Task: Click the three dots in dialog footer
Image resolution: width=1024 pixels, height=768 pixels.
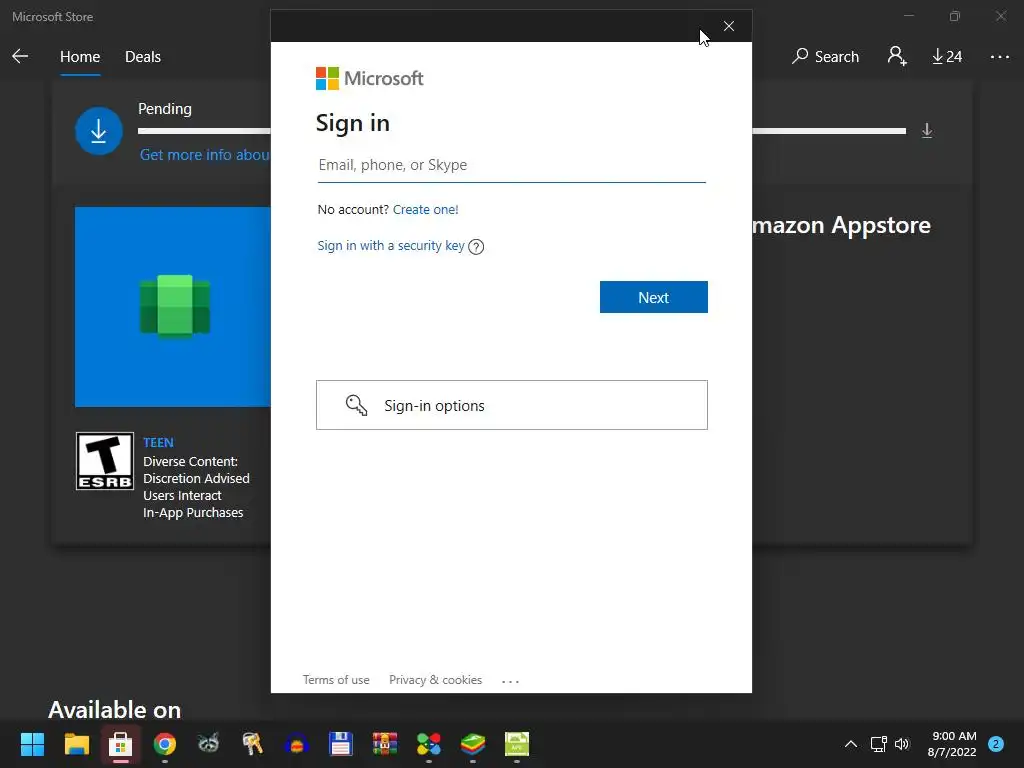Action: (x=510, y=681)
